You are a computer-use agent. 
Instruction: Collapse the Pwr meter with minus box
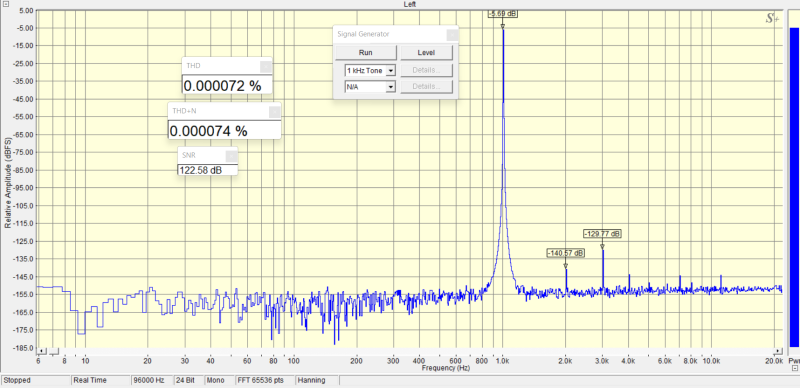pos(795,368)
